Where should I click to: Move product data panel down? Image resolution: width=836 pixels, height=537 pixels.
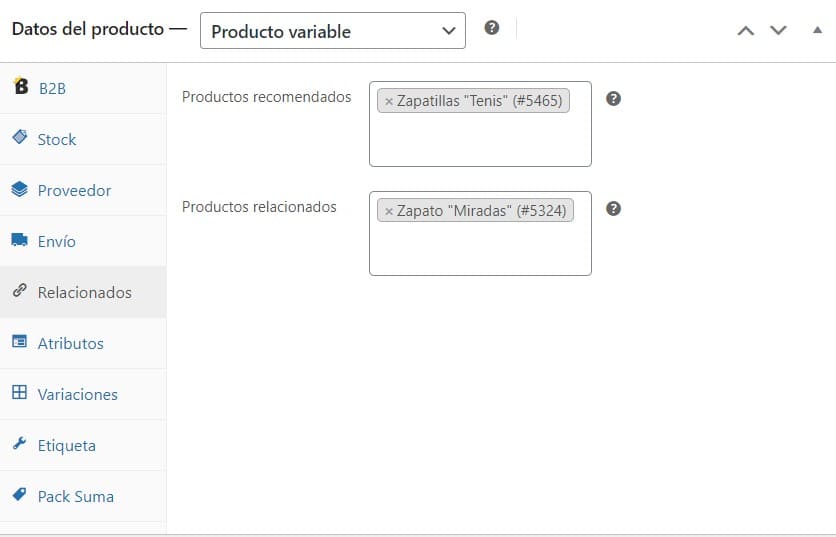[x=778, y=30]
